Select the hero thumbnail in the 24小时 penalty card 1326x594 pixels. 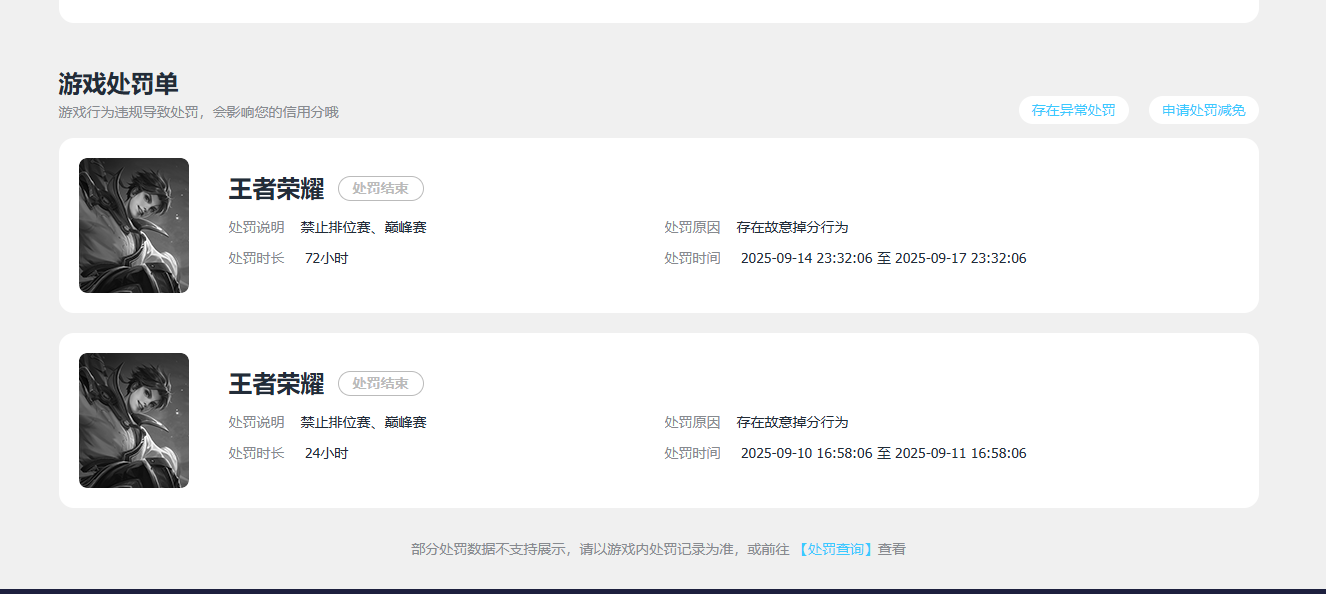(134, 421)
